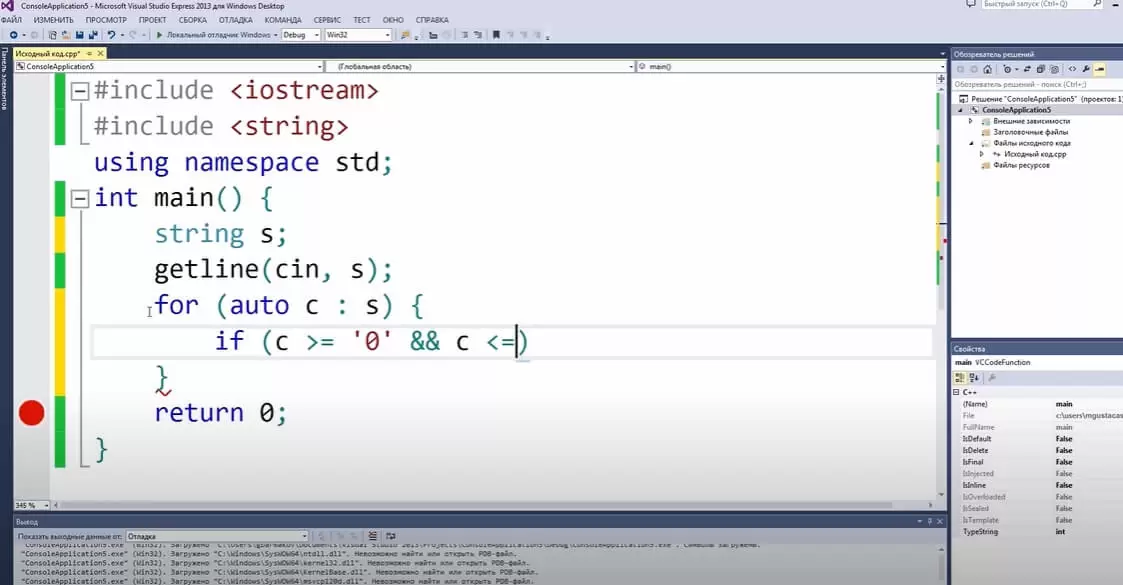Close the Вывод output panel
Viewport: 1123px width, 585px height.
[940, 522]
